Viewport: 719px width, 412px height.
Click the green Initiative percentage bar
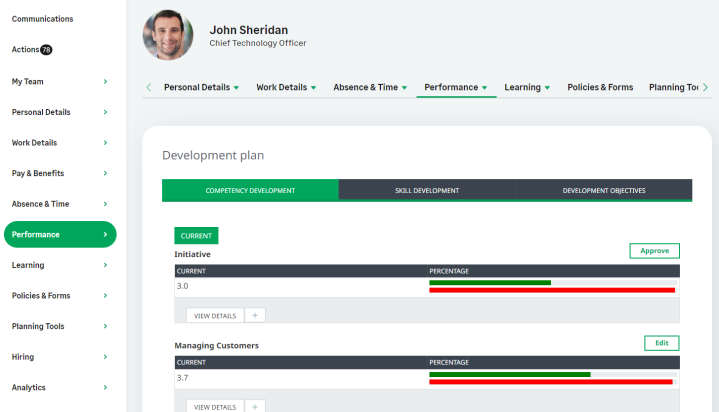(490, 282)
